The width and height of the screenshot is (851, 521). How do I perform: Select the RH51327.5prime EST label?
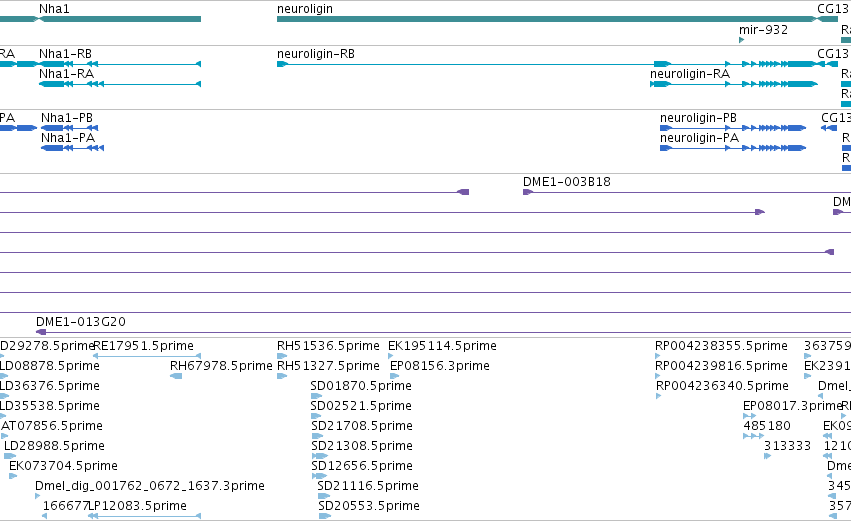[328, 366]
